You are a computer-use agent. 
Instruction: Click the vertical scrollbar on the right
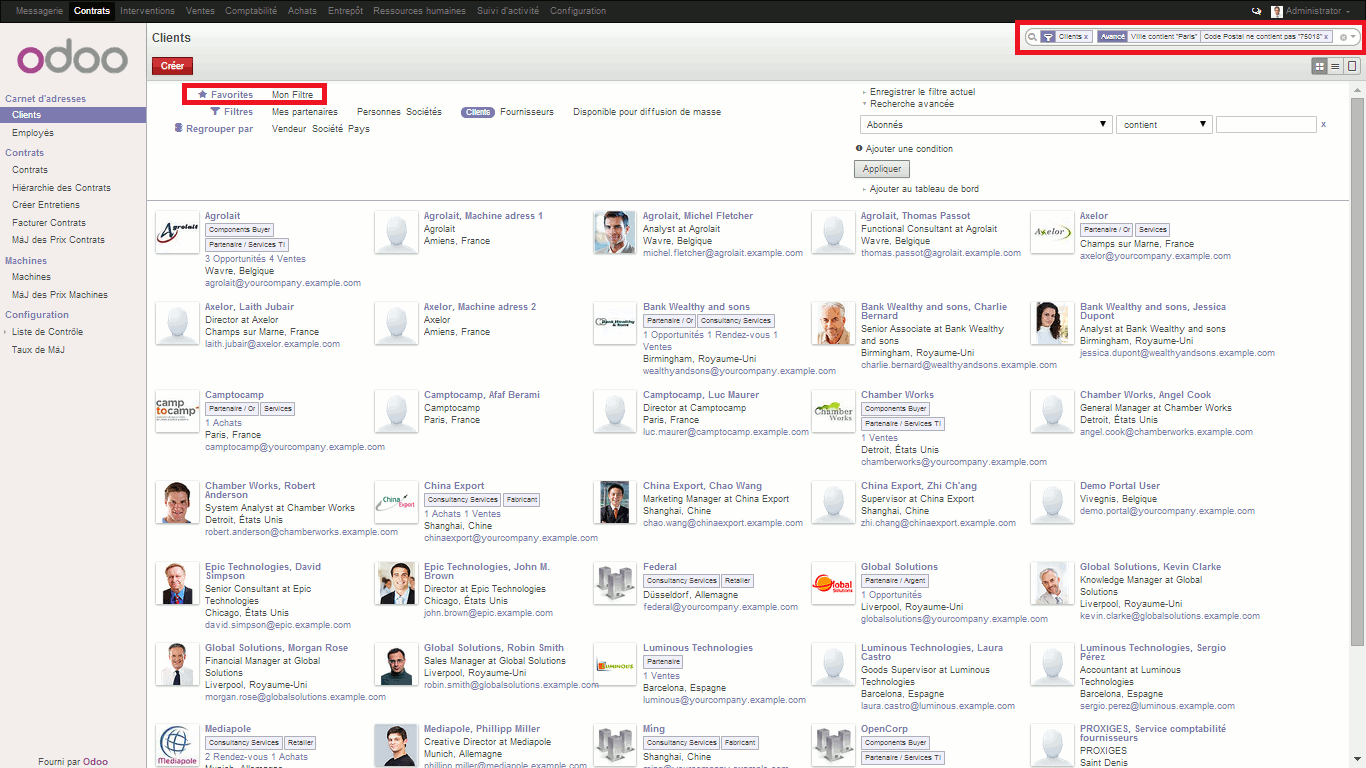[x=1357, y=370]
